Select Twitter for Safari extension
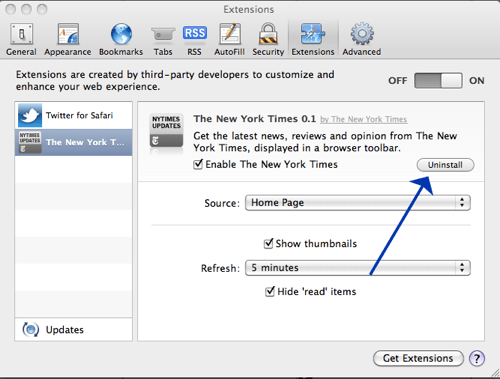Viewport: 500px width, 379px height. (74, 115)
